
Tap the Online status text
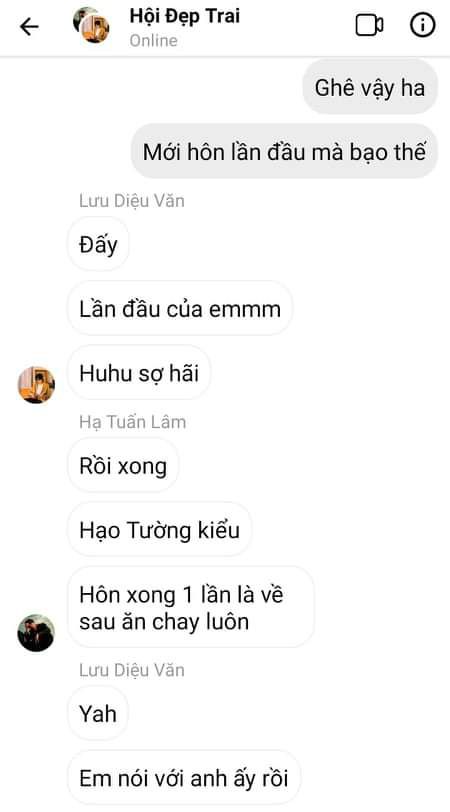point(153,40)
